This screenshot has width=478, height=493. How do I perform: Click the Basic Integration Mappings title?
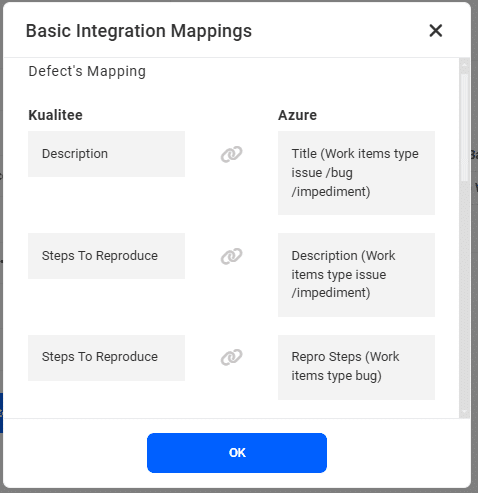[139, 31]
